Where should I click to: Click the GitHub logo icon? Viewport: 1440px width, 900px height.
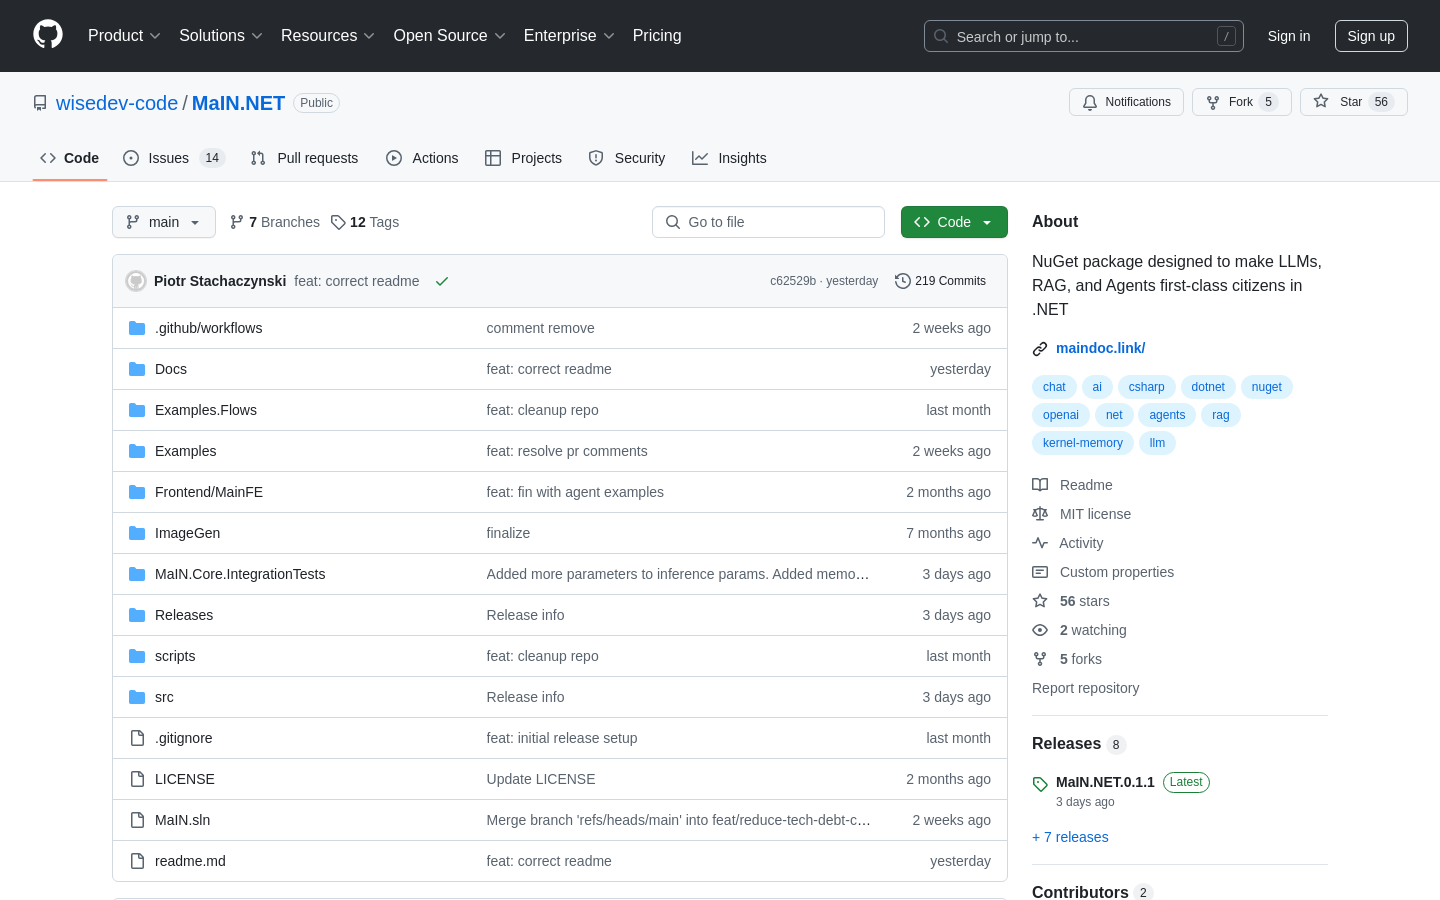pyautogui.click(x=48, y=35)
